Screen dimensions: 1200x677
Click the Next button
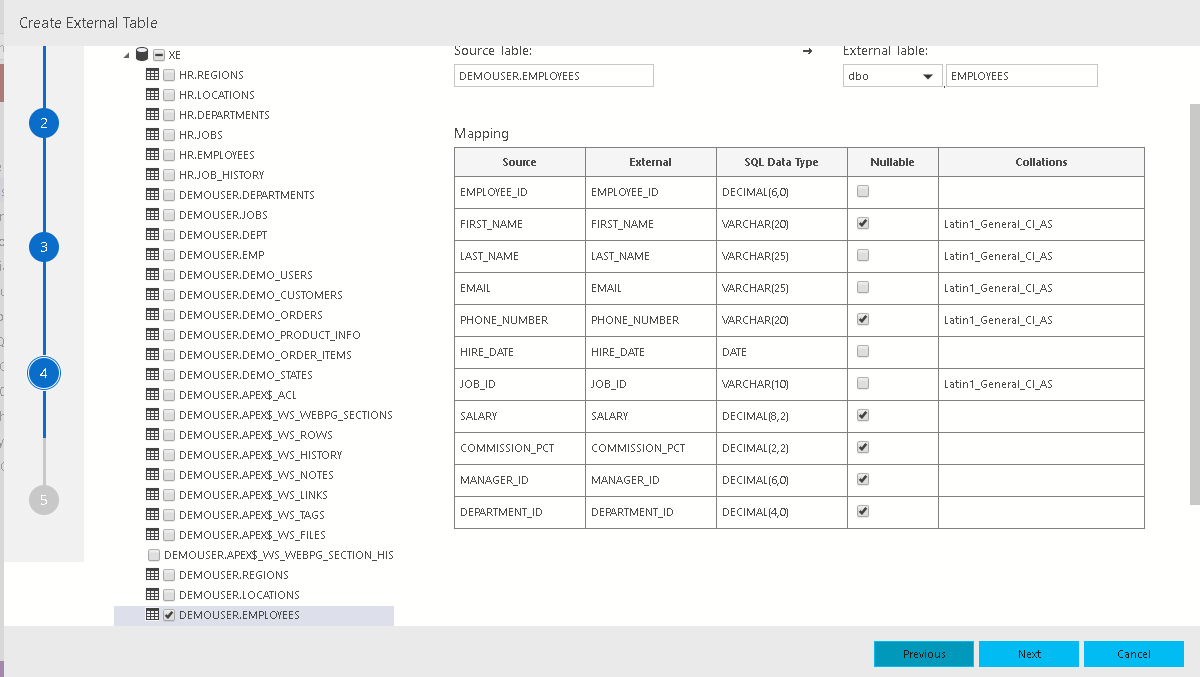tap(1028, 654)
